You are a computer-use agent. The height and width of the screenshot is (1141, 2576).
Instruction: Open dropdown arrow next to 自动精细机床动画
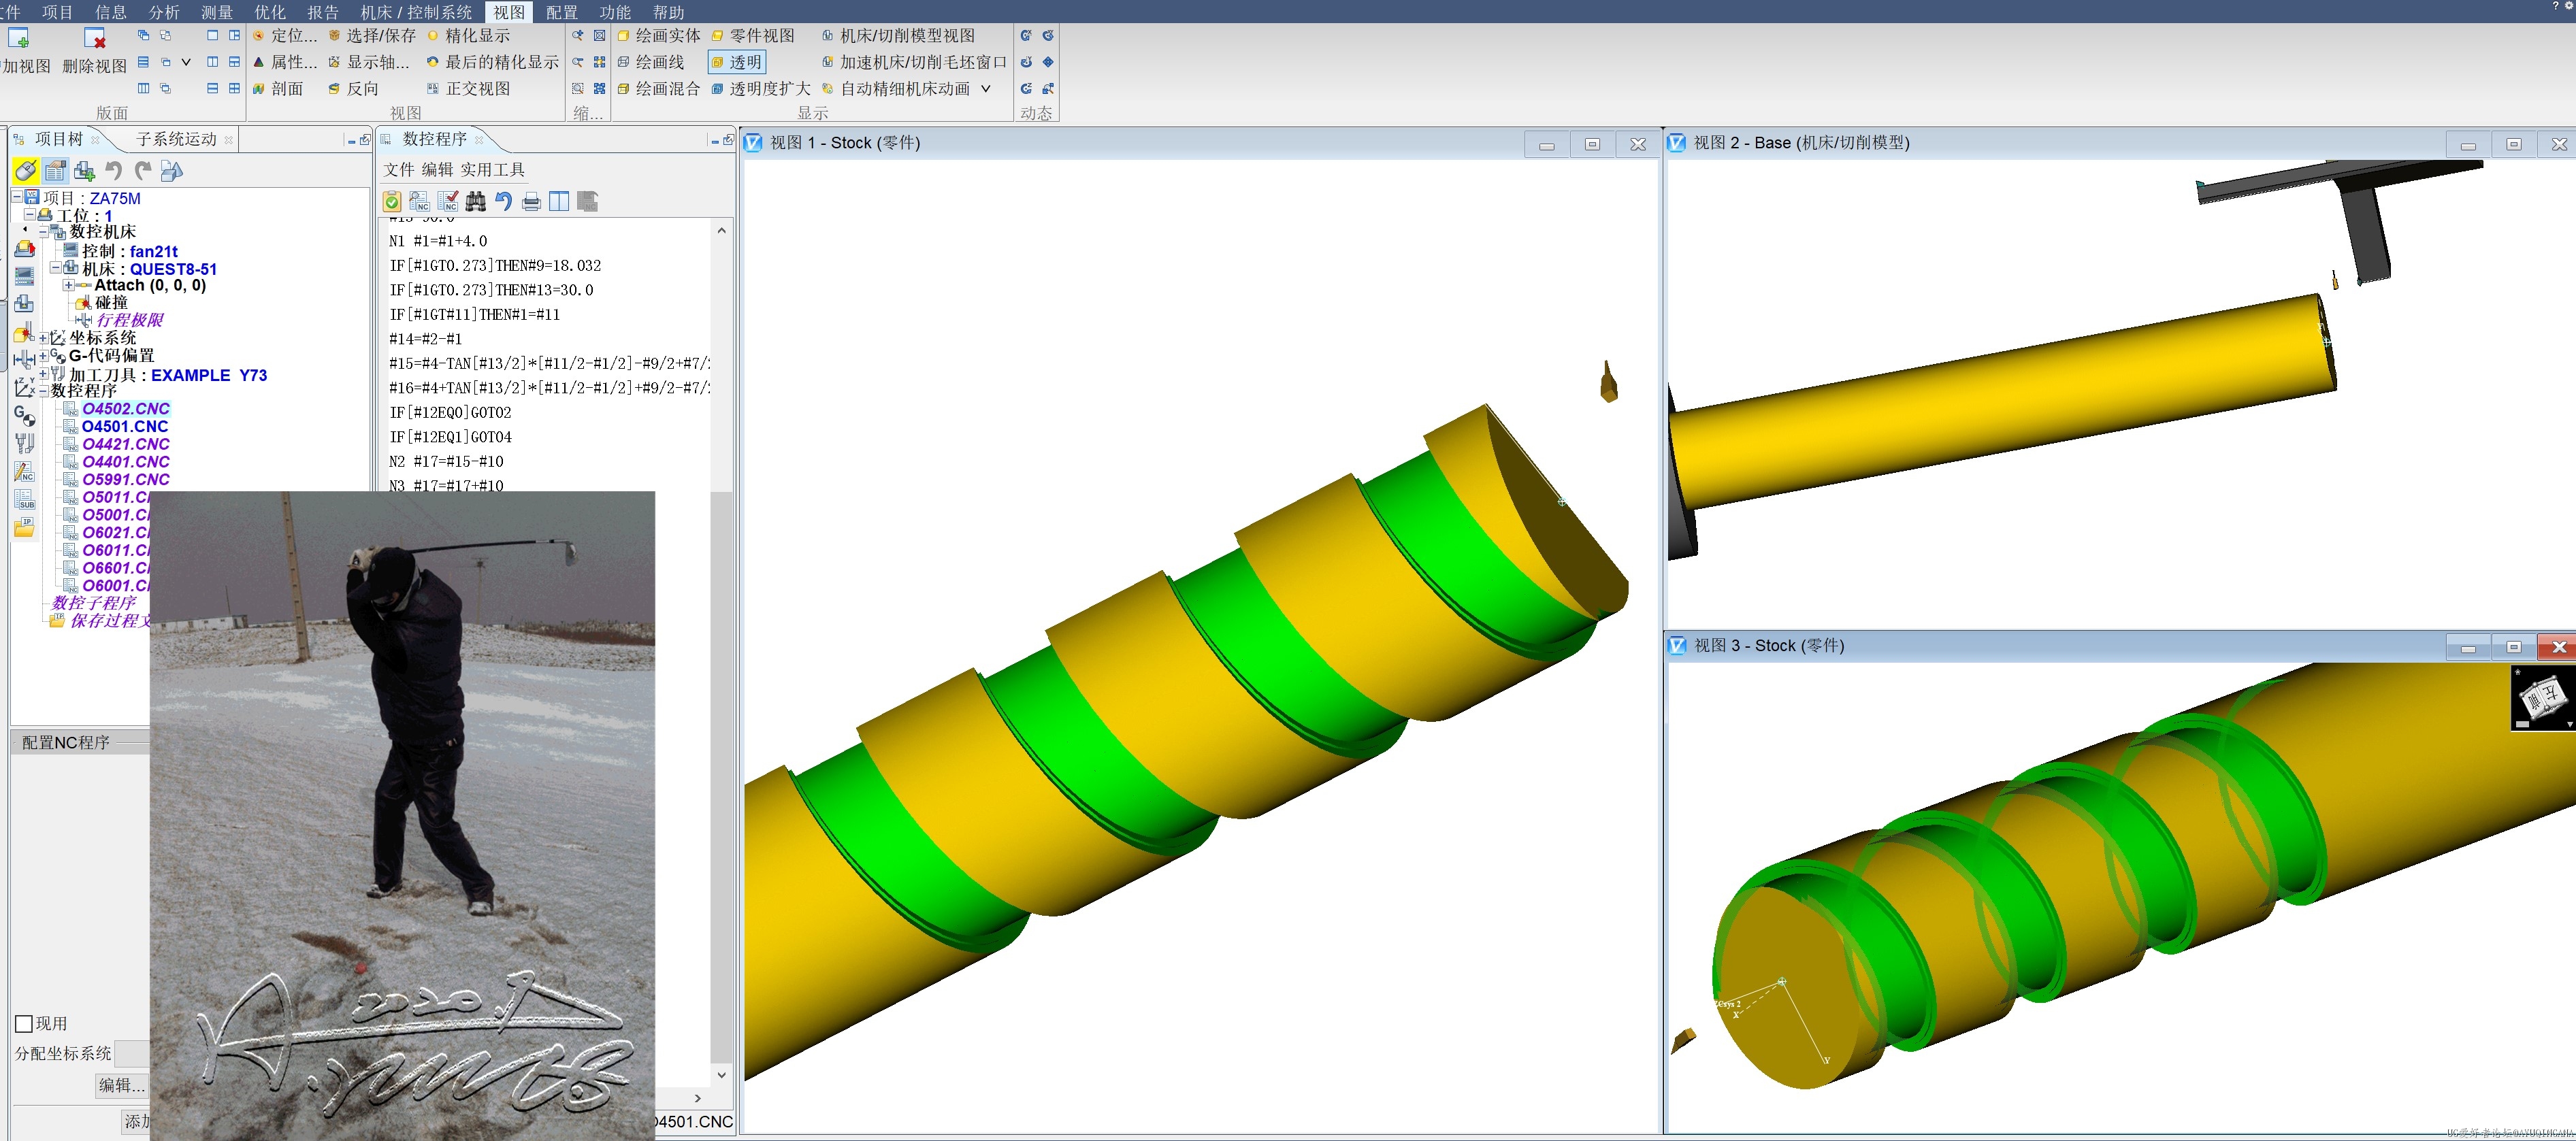click(x=986, y=89)
